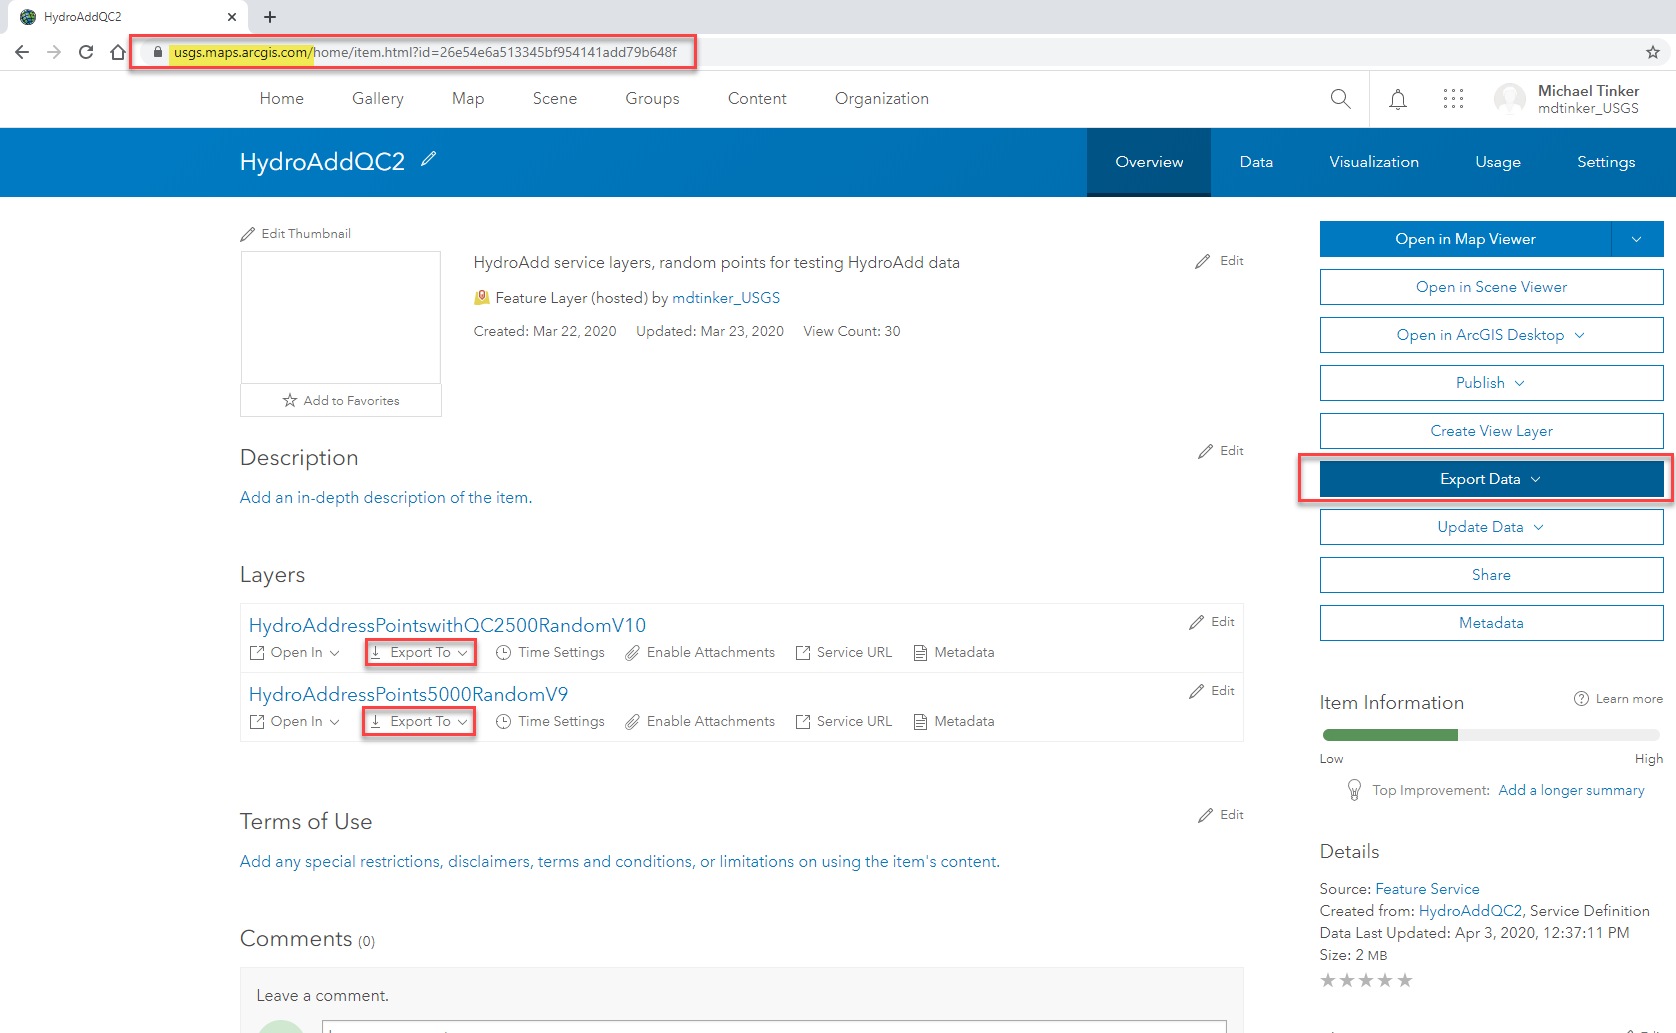
Task: Switch to the Overview tab
Action: coord(1149,162)
